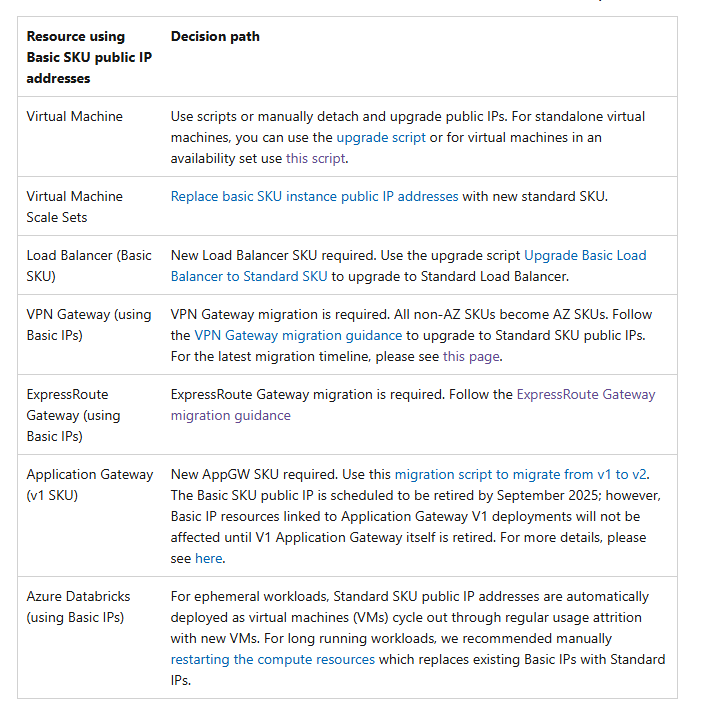Click text 'New Load Balancer SKU required.'

click(274, 256)
